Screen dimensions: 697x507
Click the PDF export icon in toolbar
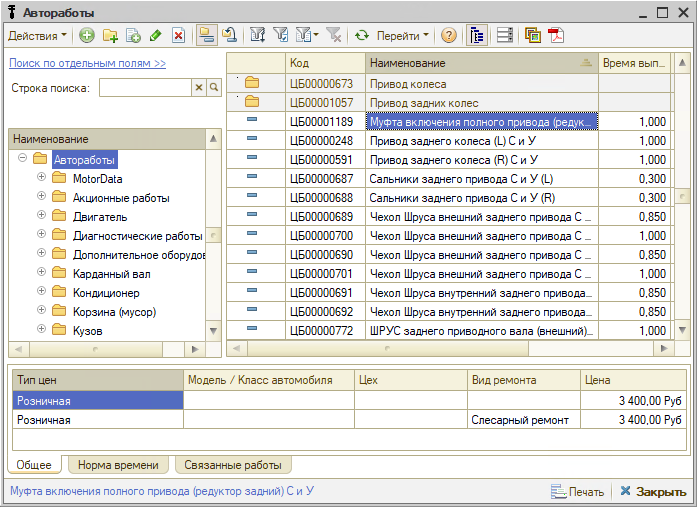(x=555, y=35)
